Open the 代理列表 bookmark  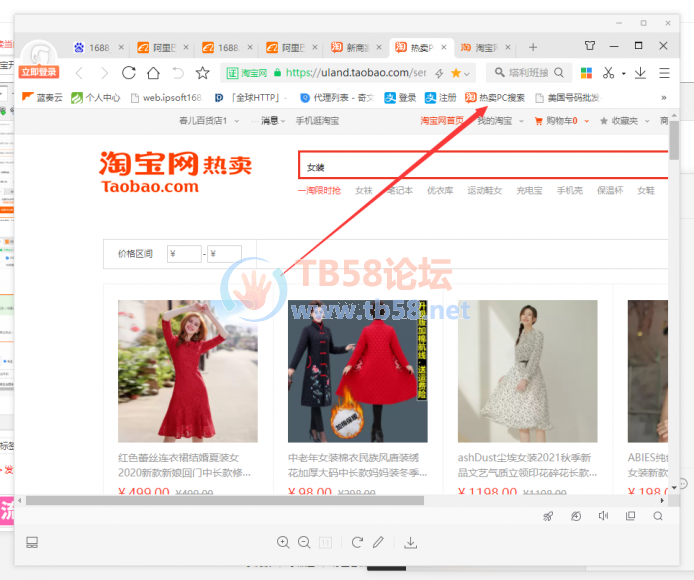pos(337,97)
